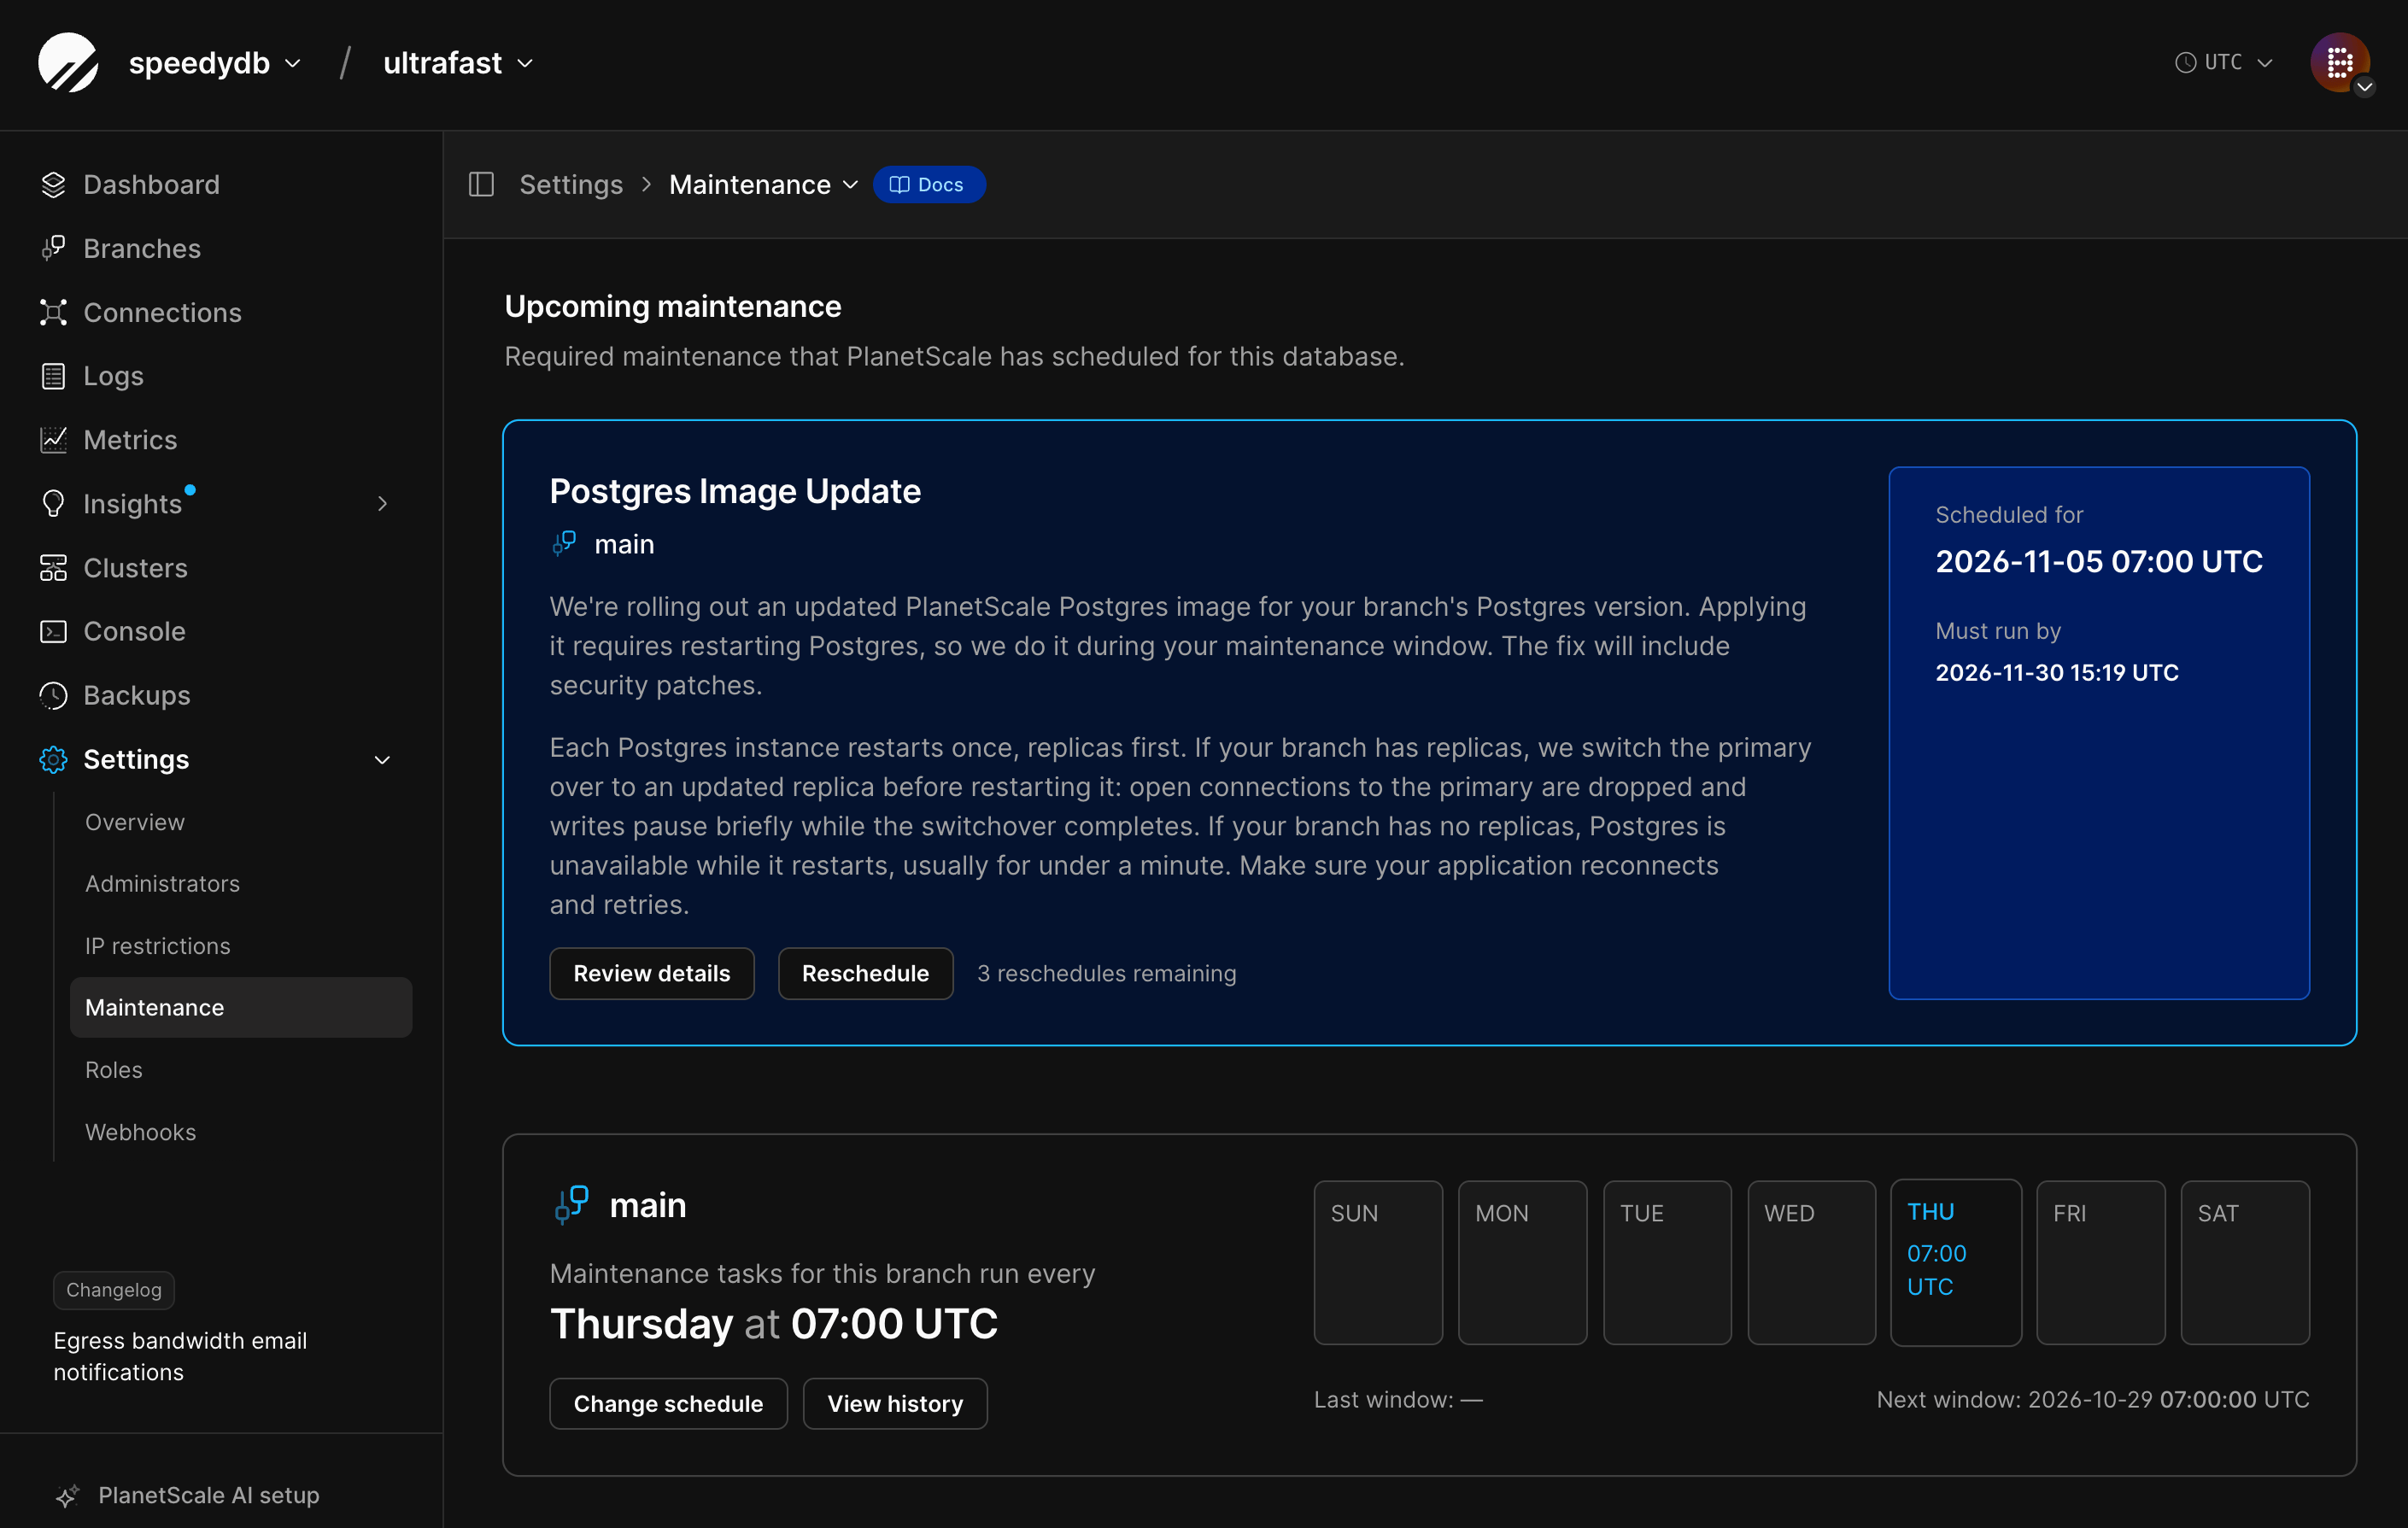Open the Webhooks settings page

pos(141,1132)
